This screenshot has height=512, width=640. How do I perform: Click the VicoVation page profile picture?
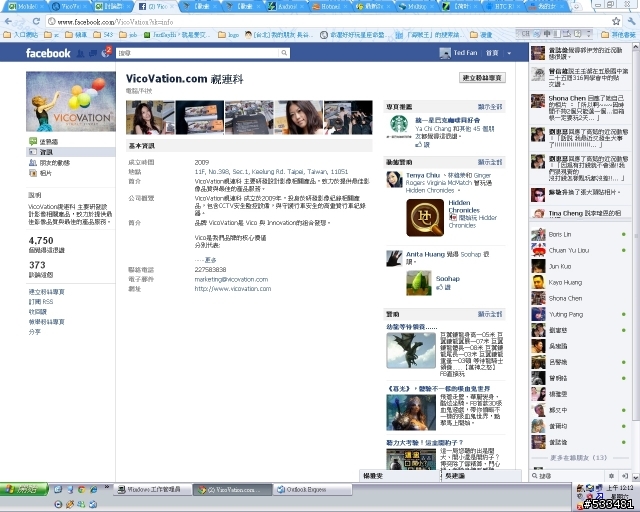coord(71,101)
